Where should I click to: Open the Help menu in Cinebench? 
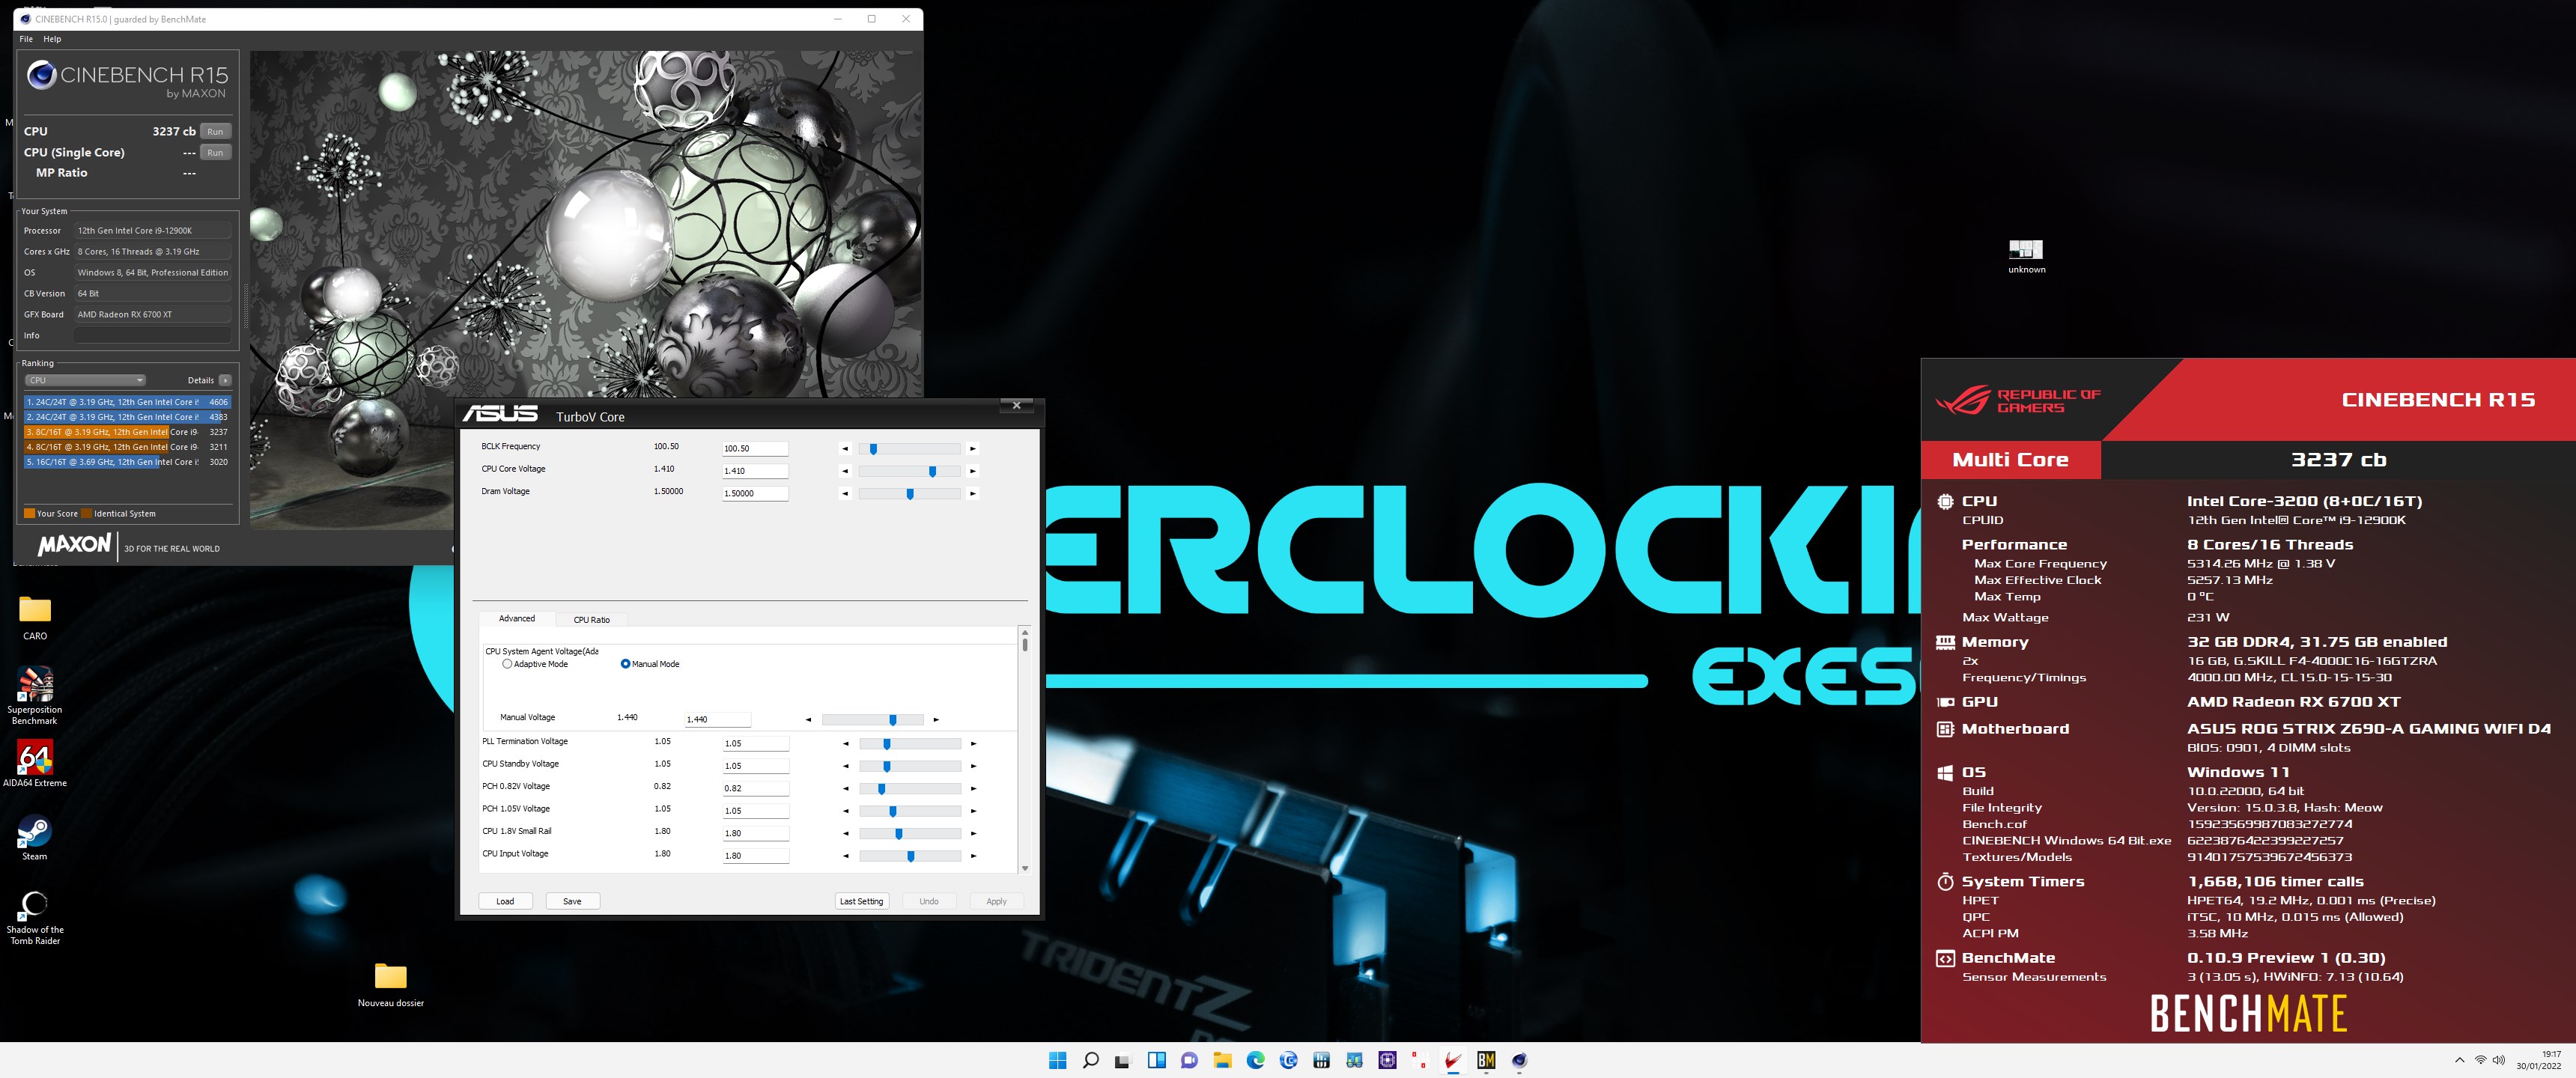coord(52,39)
